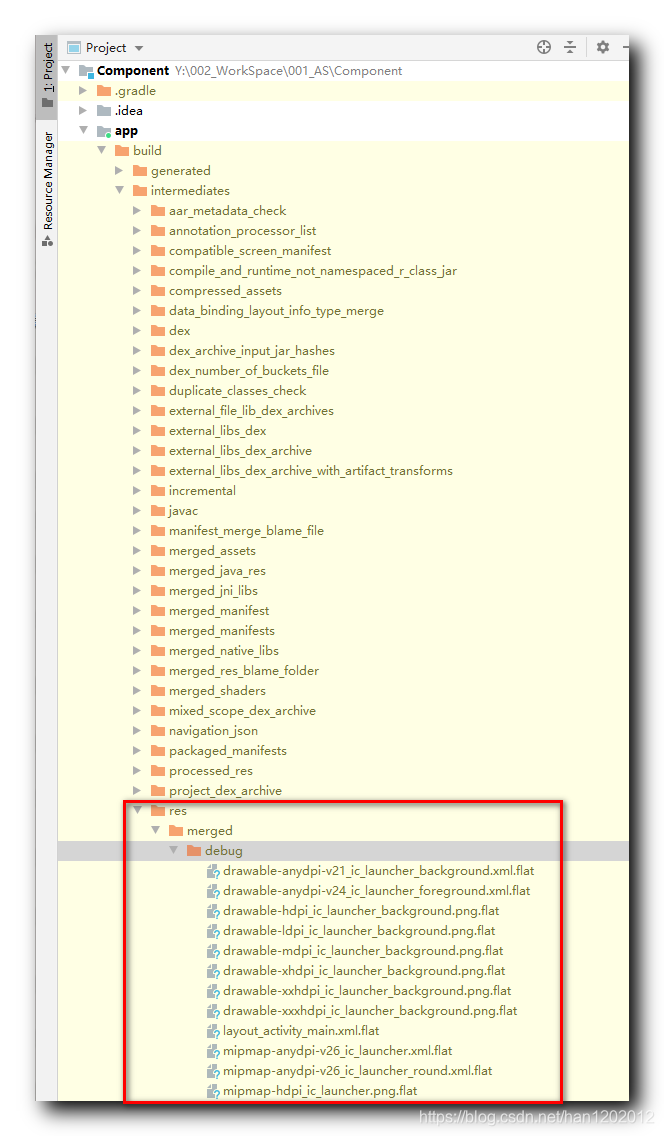
Task: Click the processed_res folder icon
Action: tap(158, 771)
